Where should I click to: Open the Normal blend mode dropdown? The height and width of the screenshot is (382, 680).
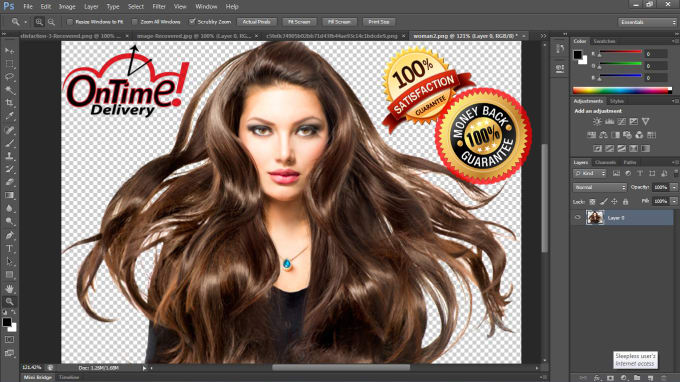tap(600, 187)
